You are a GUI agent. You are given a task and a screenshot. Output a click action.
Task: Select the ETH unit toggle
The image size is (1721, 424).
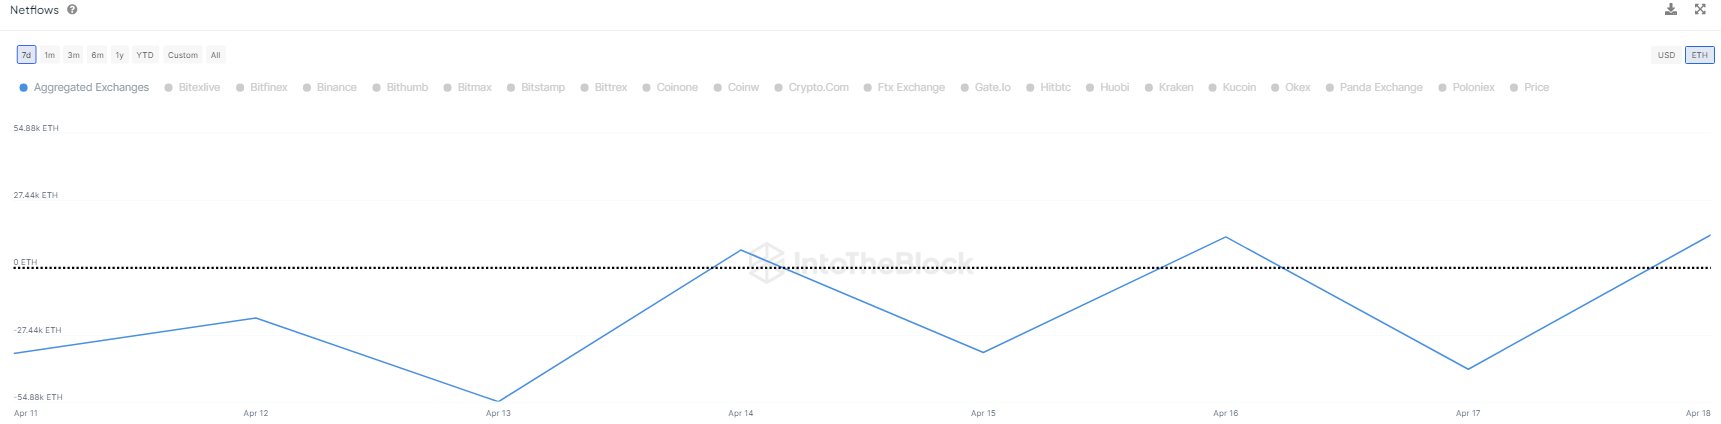[x=1699, y=55]
